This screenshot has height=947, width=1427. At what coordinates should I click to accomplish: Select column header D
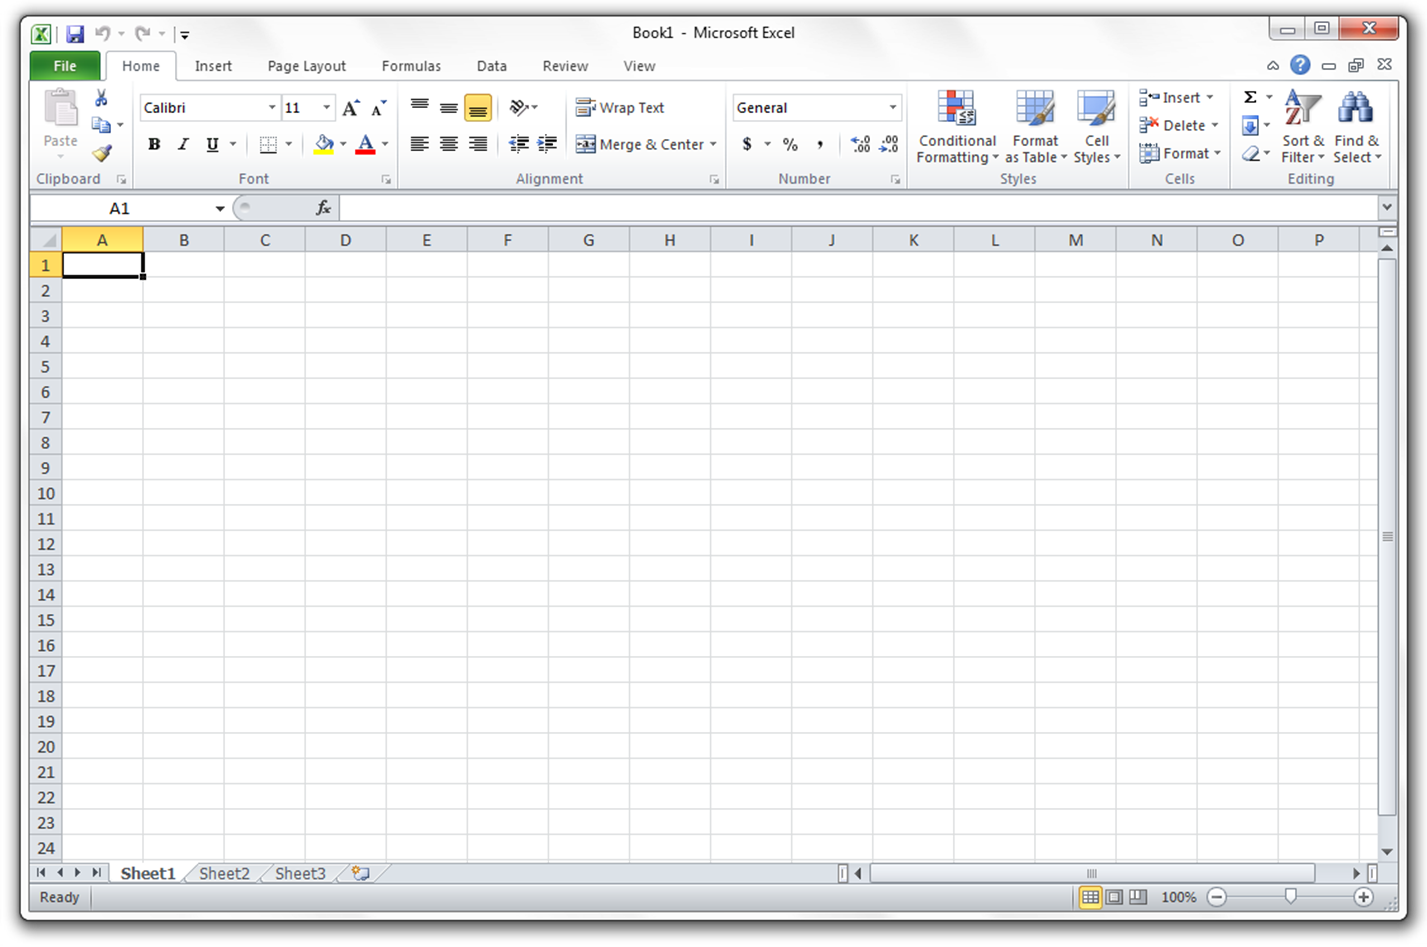pos(345,240)
